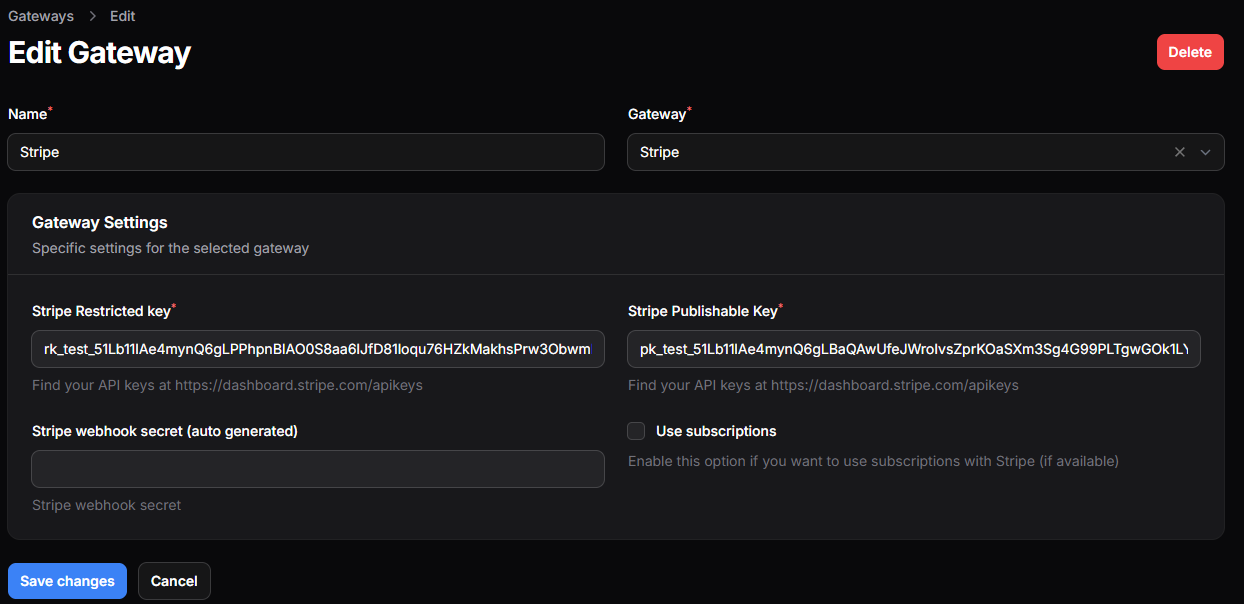Save the gateway with Save changes
1244x604 pixels.
67,581
